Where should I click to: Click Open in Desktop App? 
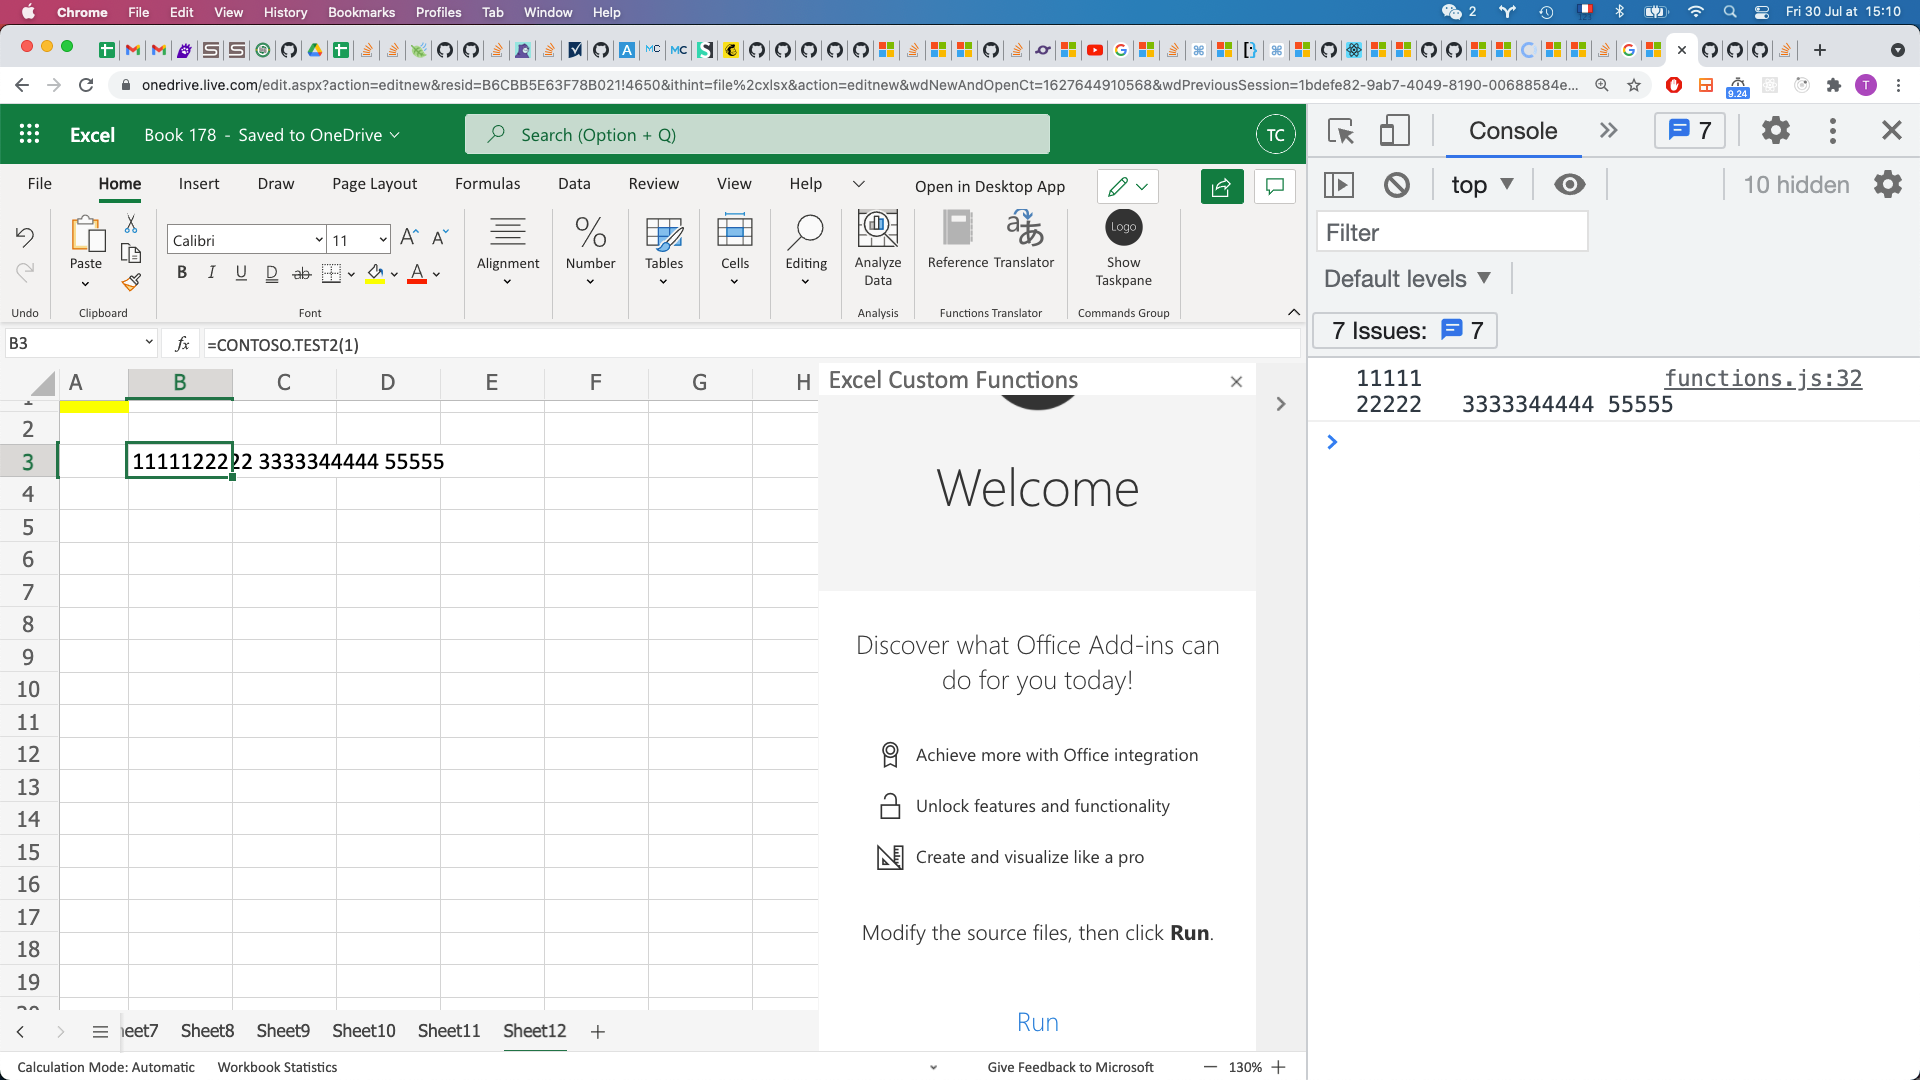[990, 187]
